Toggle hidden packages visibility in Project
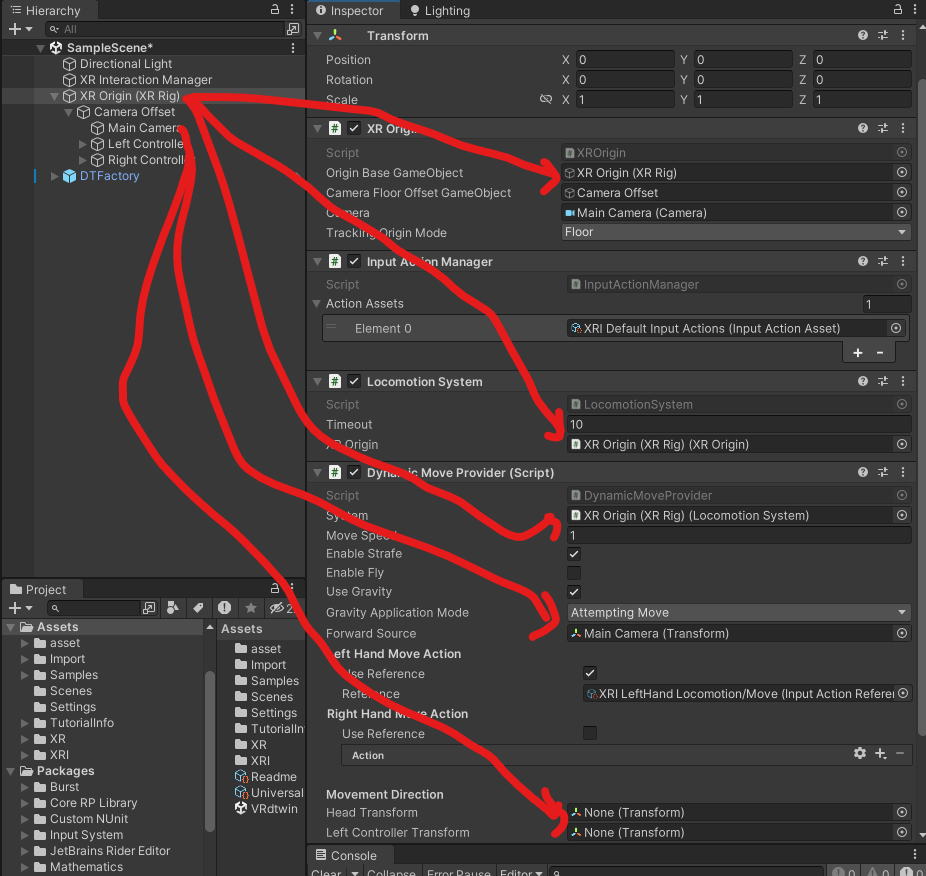926x876 pixels. pyautogui.click(x=281, y=608)
